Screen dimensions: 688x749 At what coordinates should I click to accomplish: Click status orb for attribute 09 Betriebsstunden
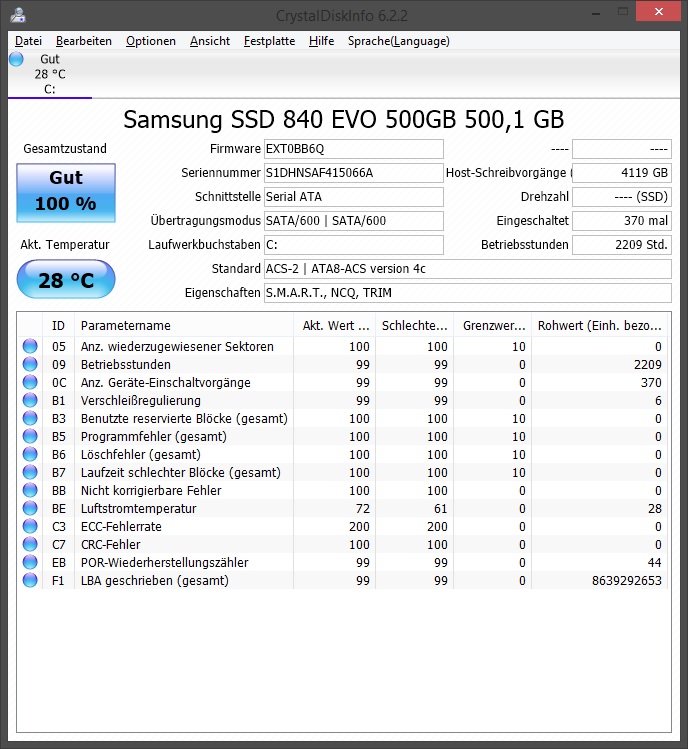point(30,364)
